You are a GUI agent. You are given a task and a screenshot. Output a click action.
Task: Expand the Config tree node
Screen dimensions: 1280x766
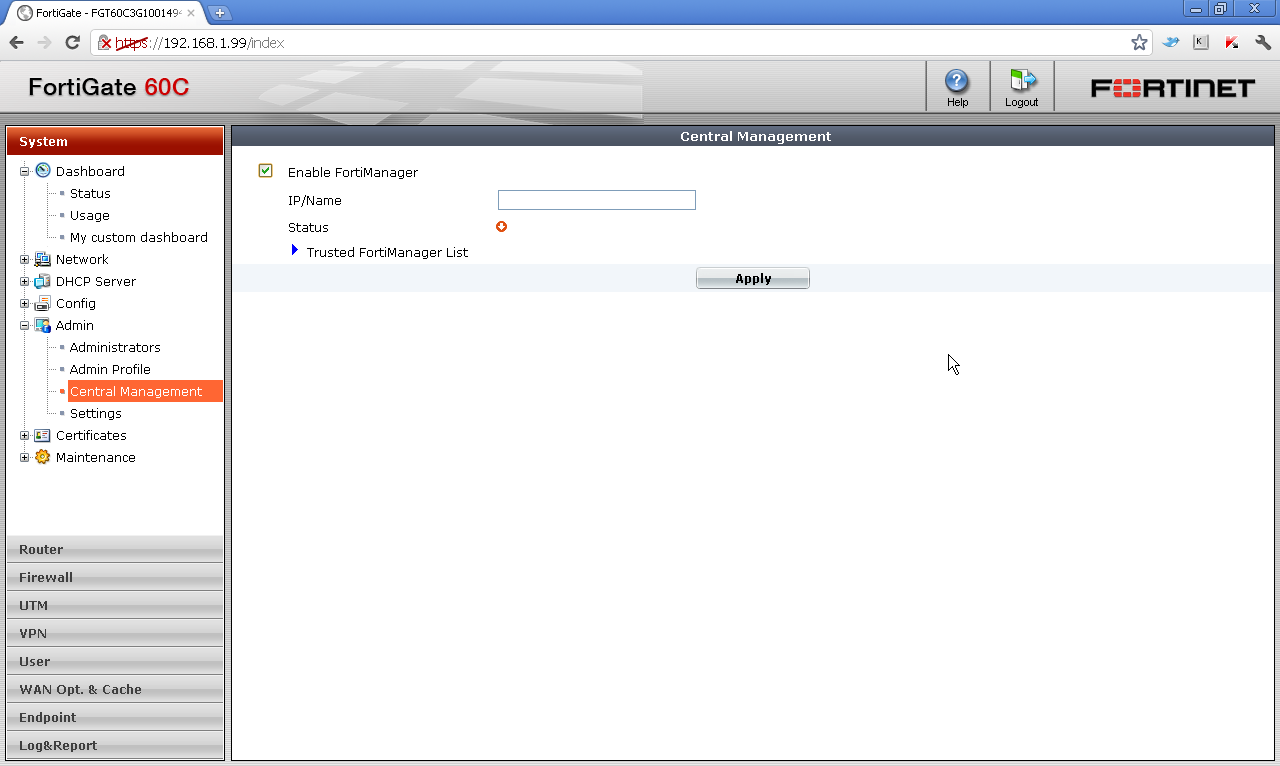point(25,303)
